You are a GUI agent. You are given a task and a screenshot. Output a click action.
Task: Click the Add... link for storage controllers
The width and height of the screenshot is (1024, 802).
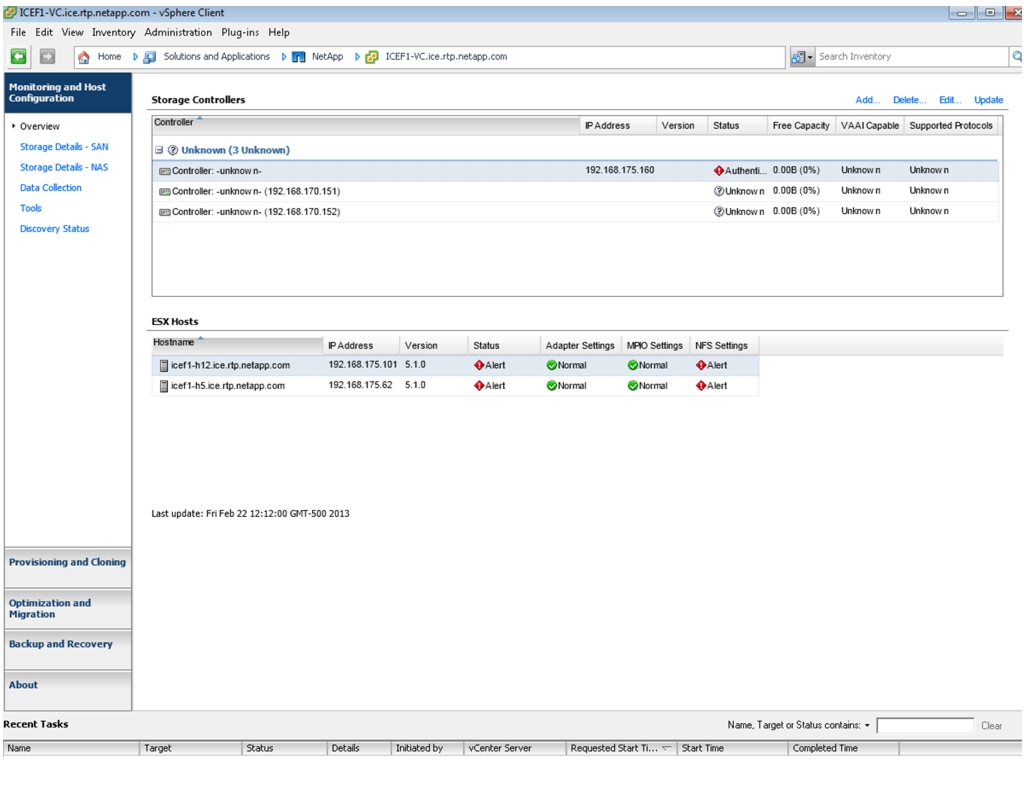[x=867, y=100]
